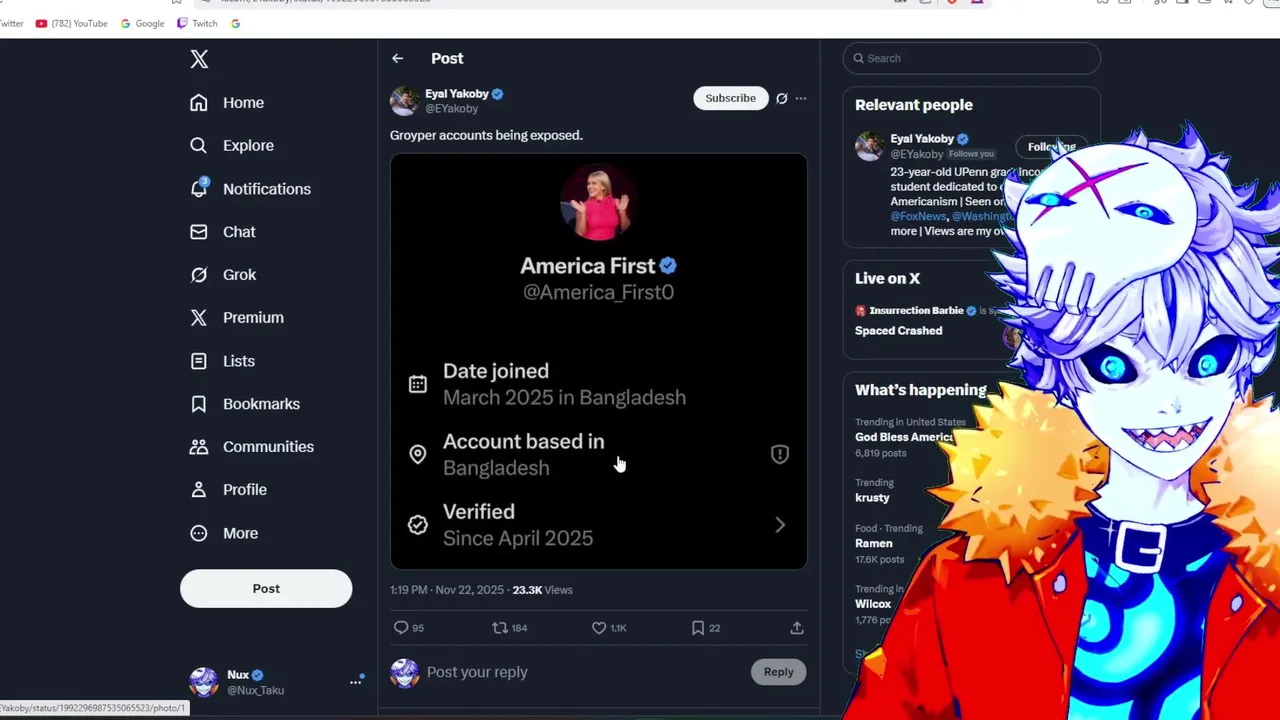Click the Search box
The image size is (1280, 720).
coord(972,58)
